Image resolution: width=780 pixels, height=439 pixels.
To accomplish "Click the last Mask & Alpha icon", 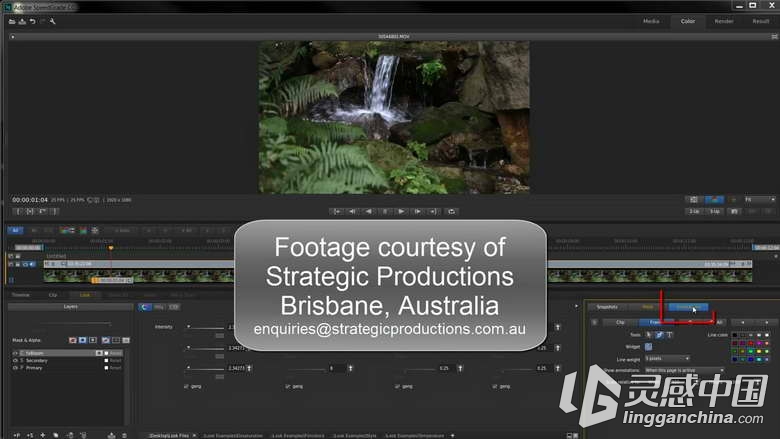I will point(126,340).
